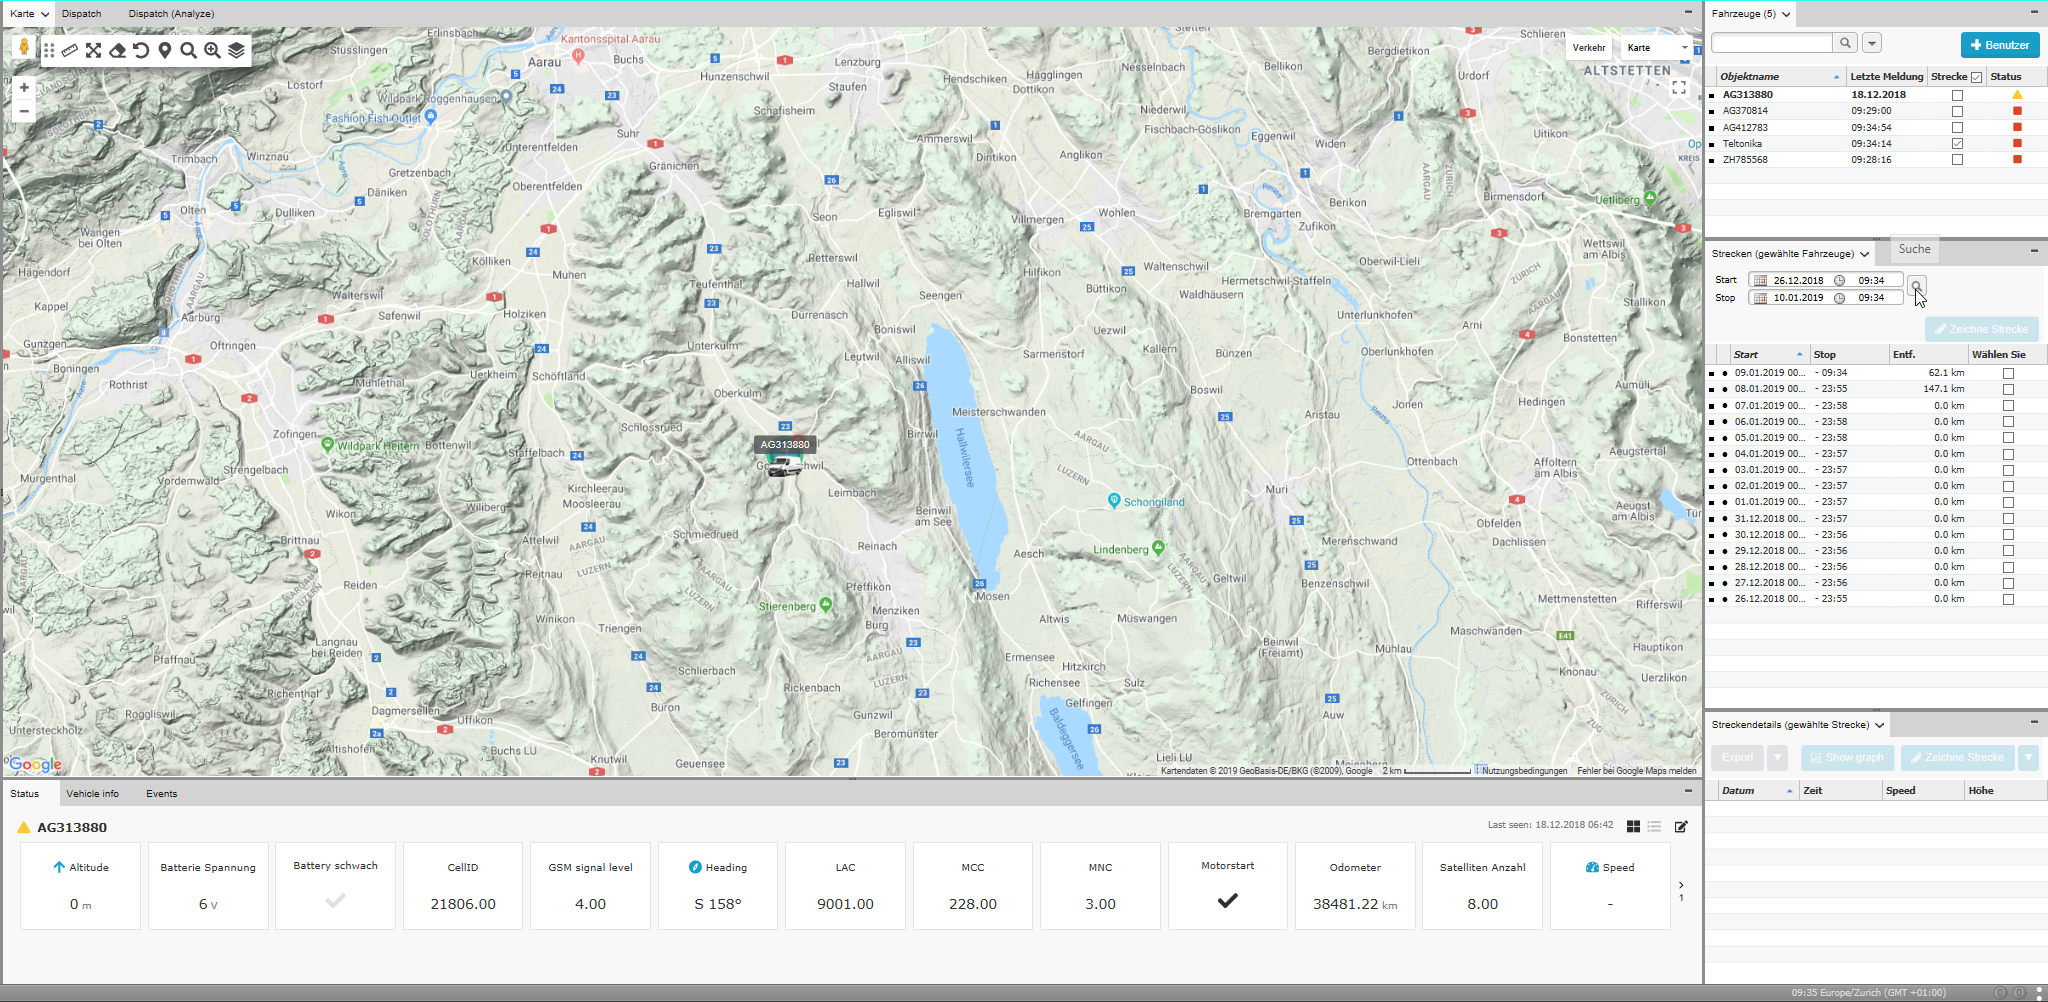Open the Vehicle info tab
This screenshot has width=2048, height=1002.
[92, 794]
